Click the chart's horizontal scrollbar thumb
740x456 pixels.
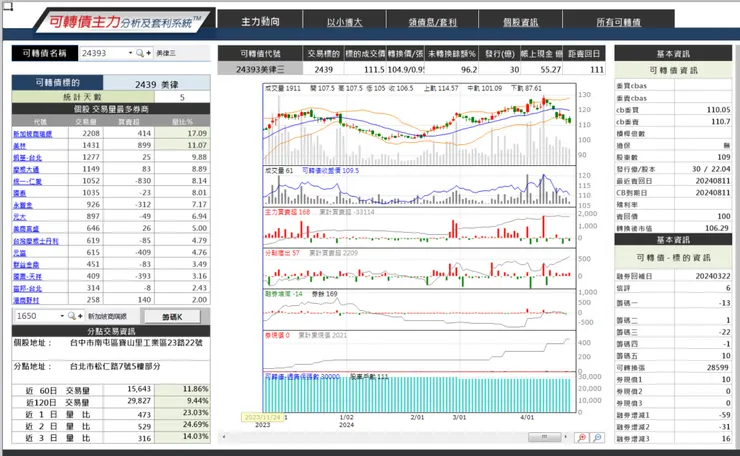[544, 437]
